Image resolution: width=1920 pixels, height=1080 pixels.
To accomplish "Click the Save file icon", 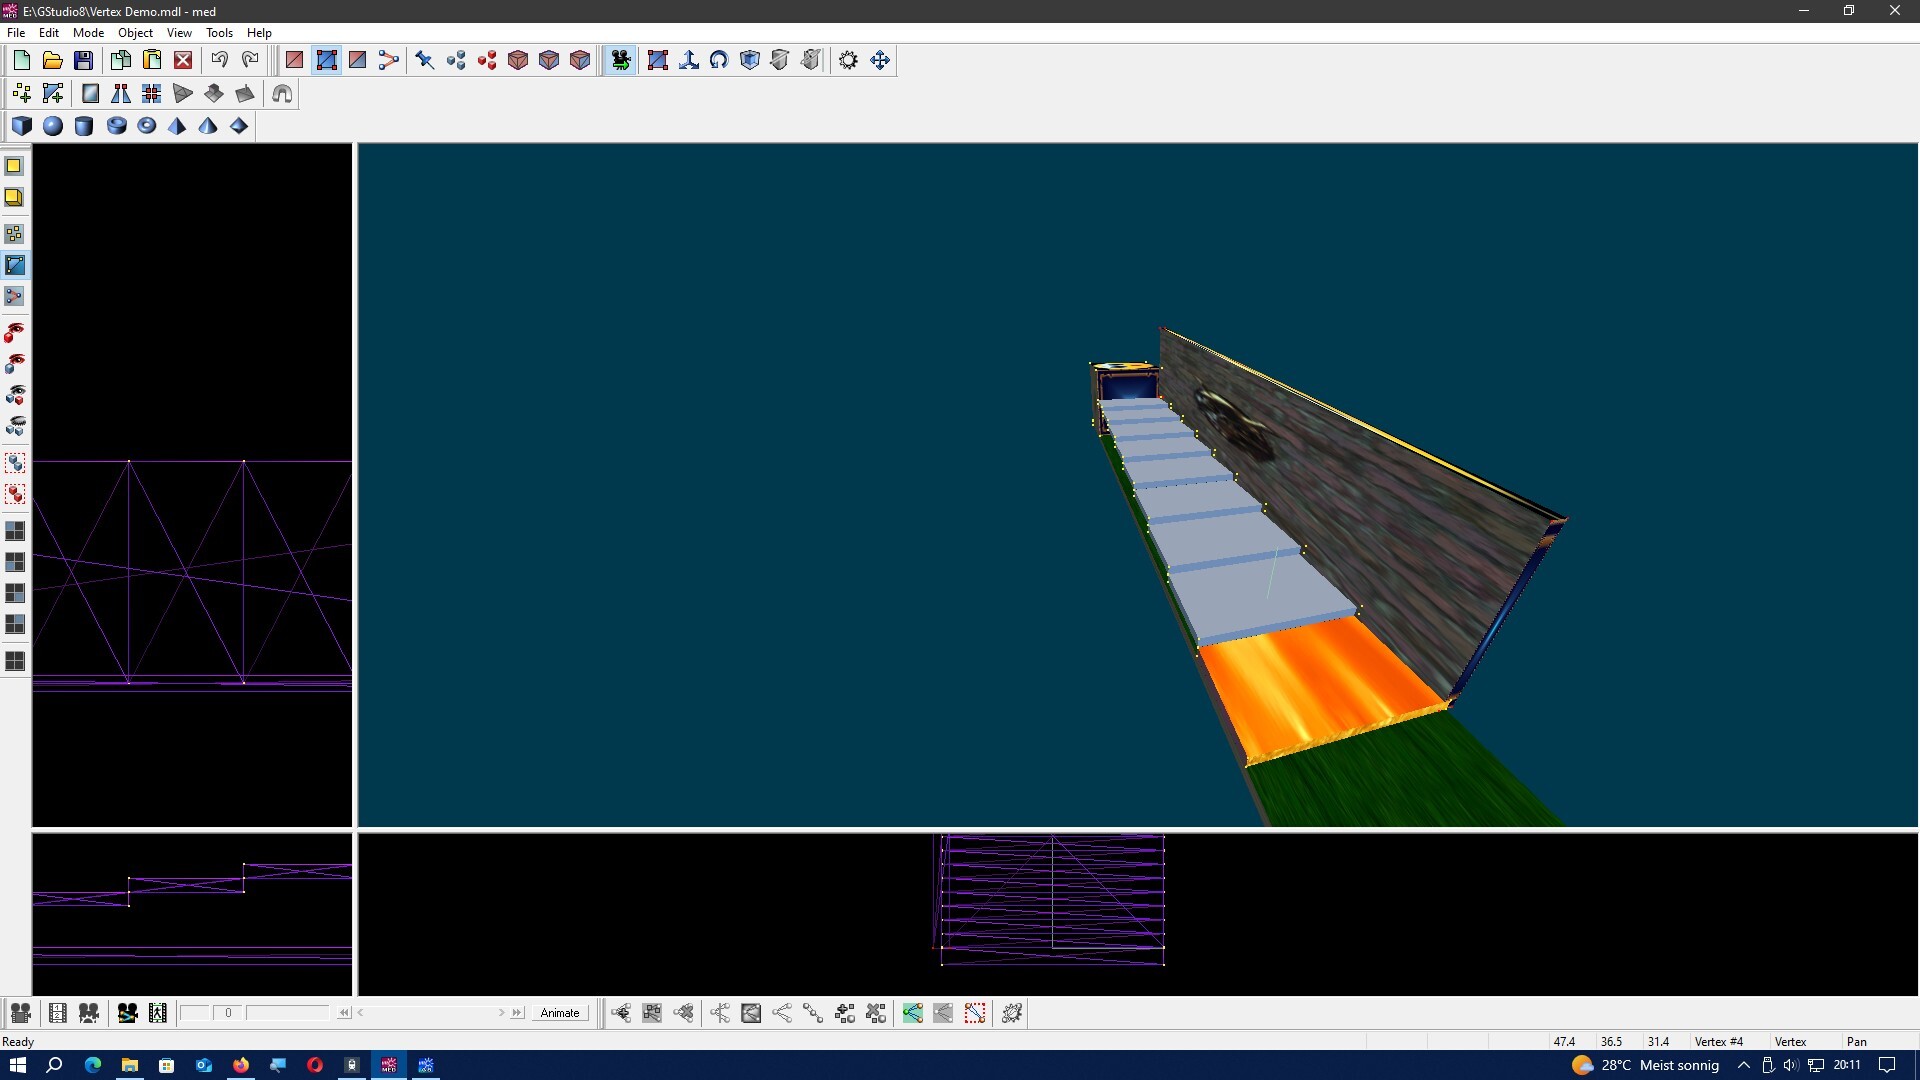I will coord(84,61).
